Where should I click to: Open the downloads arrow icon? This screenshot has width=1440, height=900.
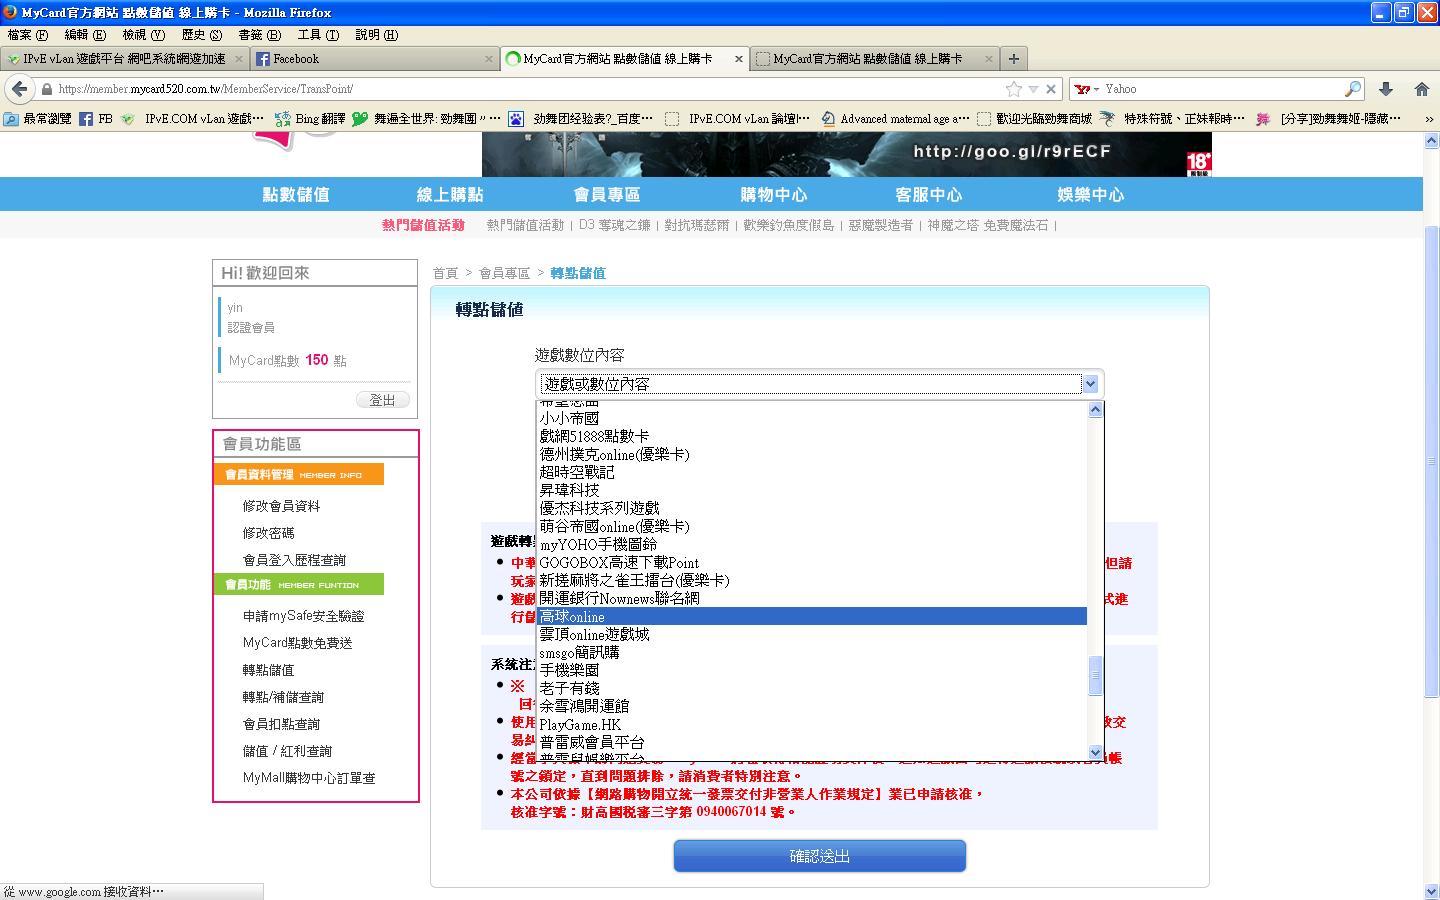pos(1386,89)
